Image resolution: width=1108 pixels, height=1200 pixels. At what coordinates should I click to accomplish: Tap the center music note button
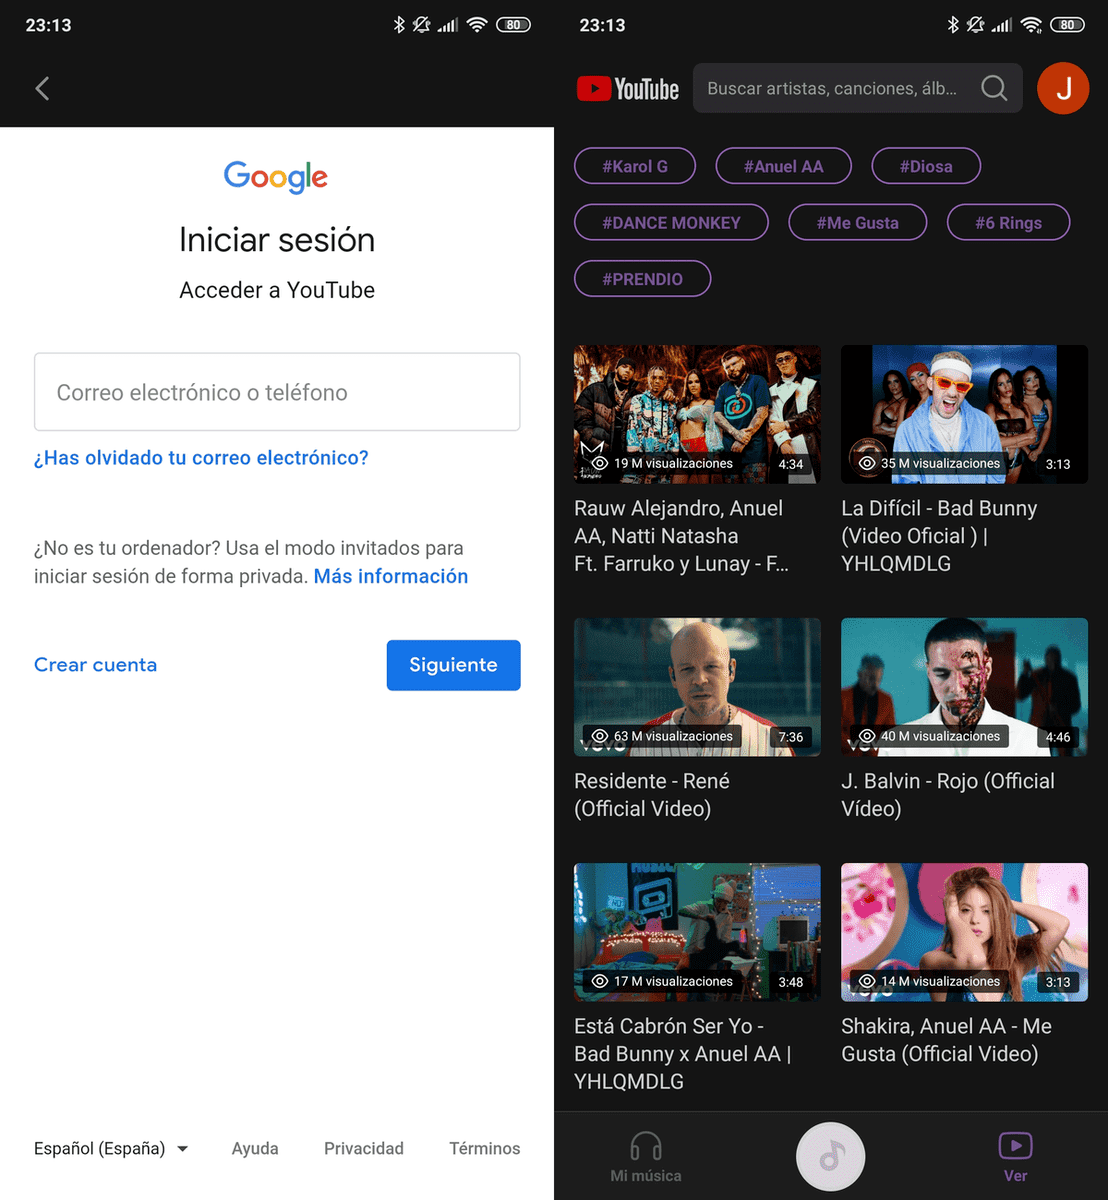click(830, 1156)
